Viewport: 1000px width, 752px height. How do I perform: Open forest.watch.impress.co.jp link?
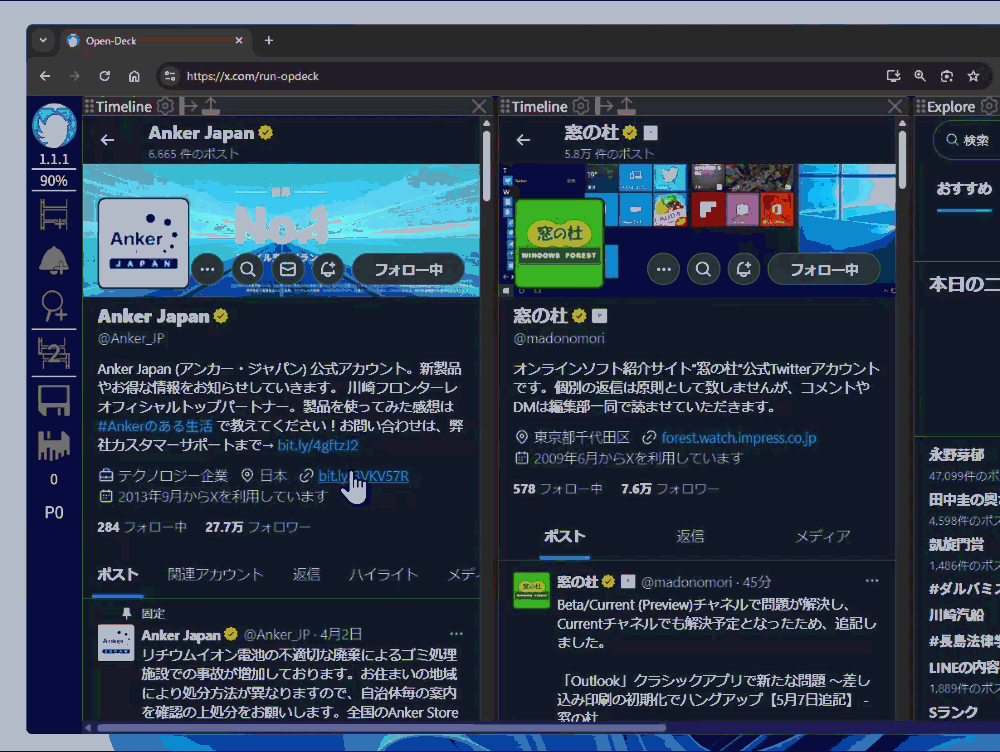[739, 438]
